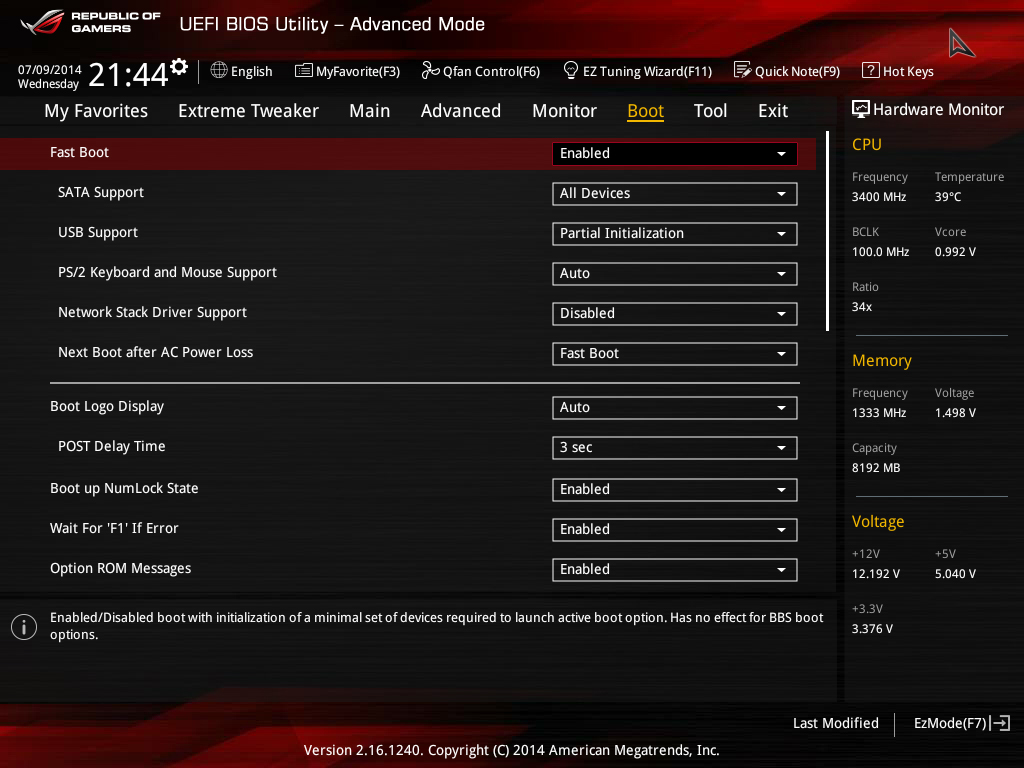The width and height of the screenshot is (1024, 768).
Task: Open Quick Note notepad icon
Action: (x=743, y=70)
